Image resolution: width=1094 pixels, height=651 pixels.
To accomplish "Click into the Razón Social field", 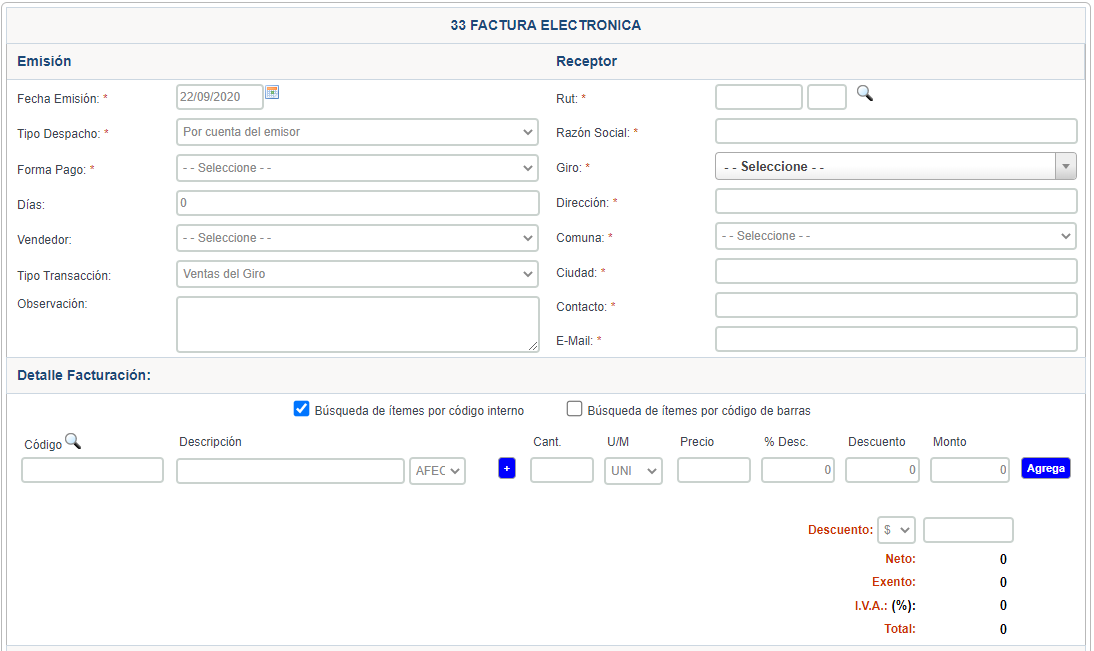I will click(896, 131).
